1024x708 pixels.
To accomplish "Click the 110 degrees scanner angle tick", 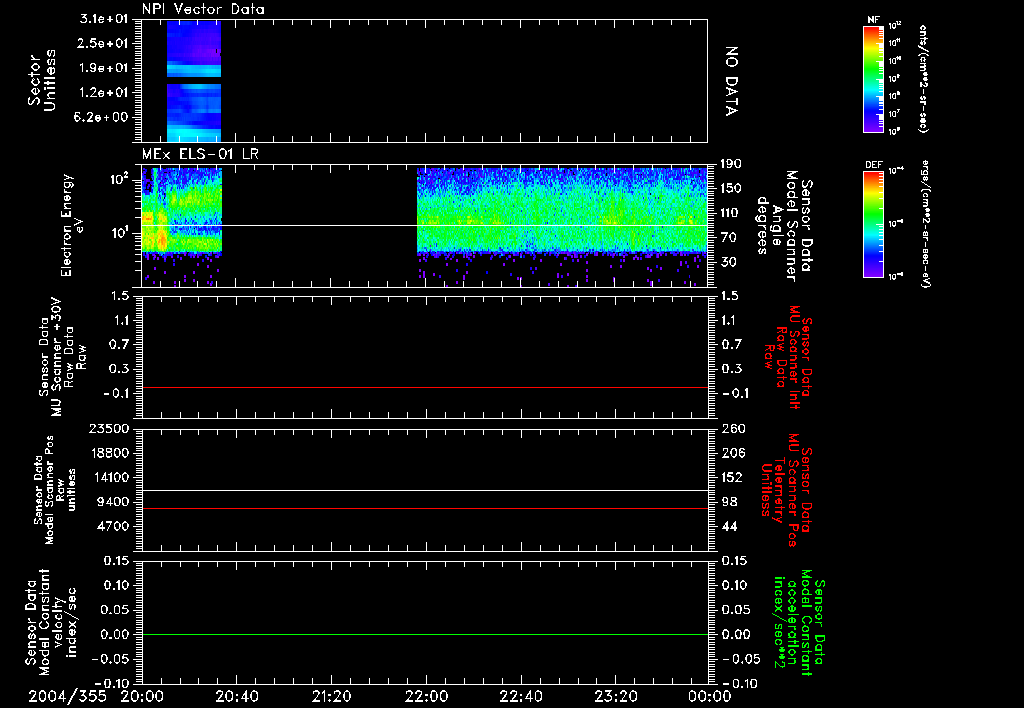I will (731, 213).
